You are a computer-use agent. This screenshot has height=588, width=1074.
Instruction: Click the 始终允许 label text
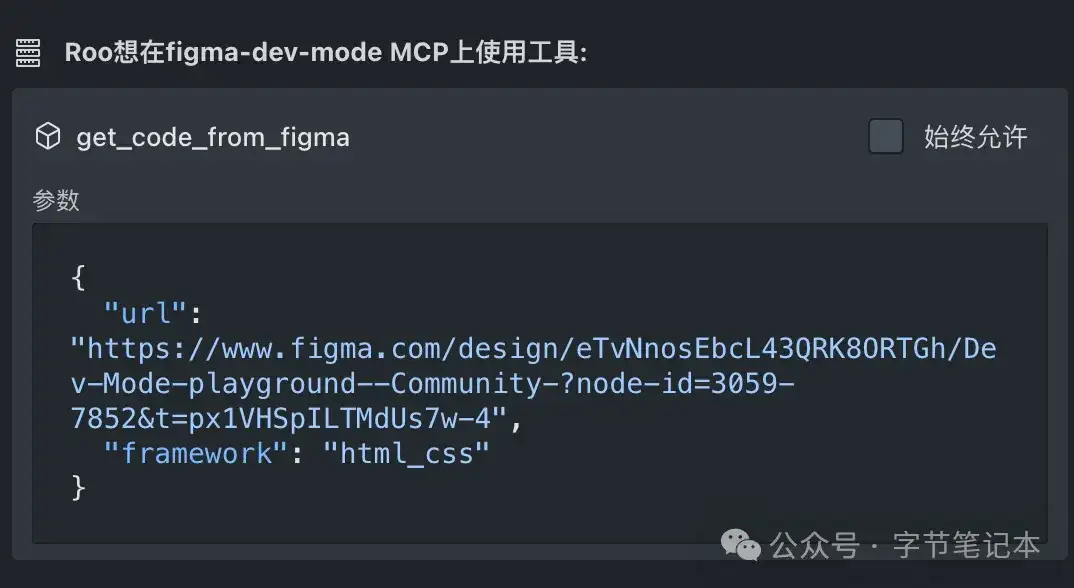975,137
